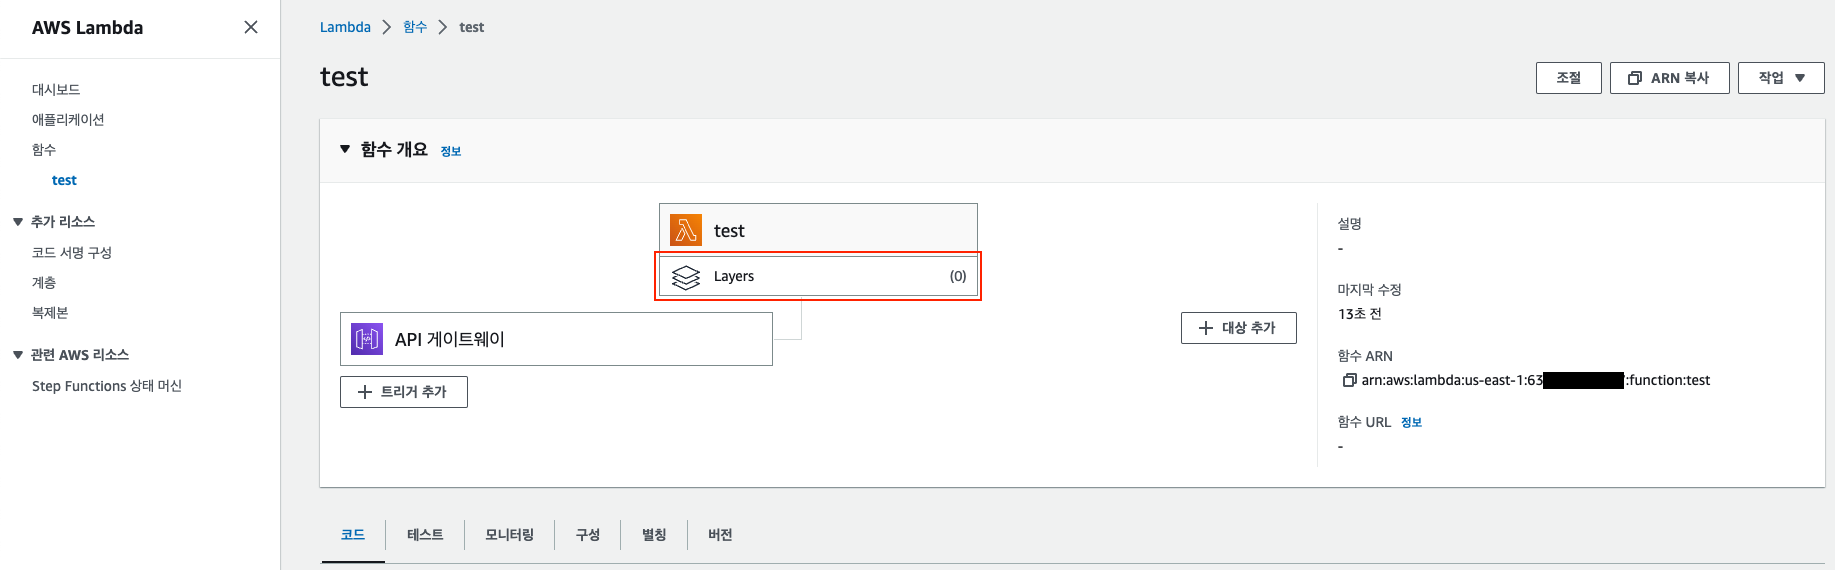Select test under 함수 in sidebar

coord(64,180)
